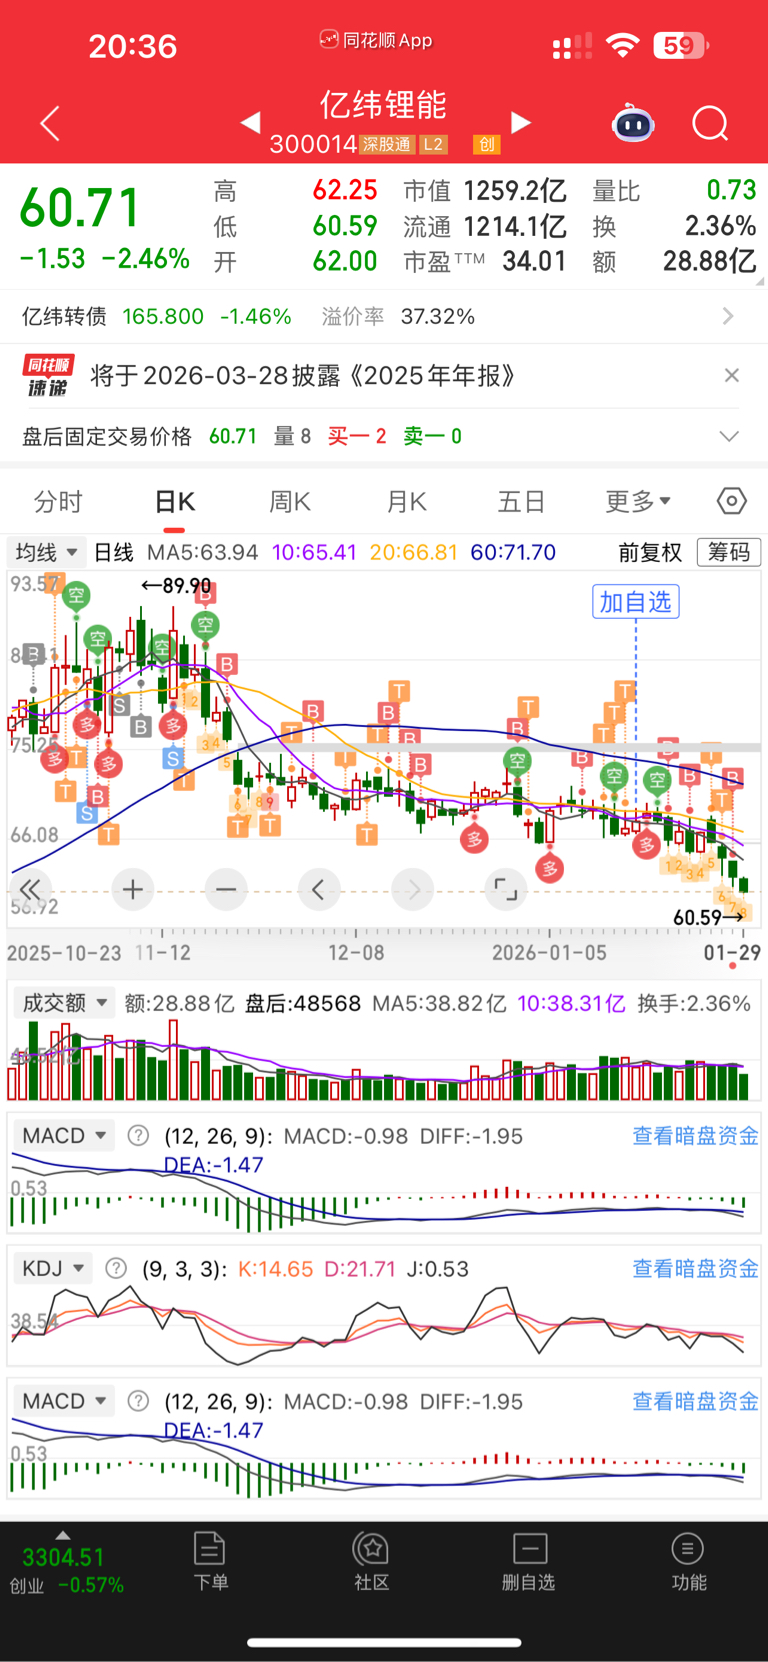
Task: Zoom in chart with plus button
Action: (x=133, y=889)
